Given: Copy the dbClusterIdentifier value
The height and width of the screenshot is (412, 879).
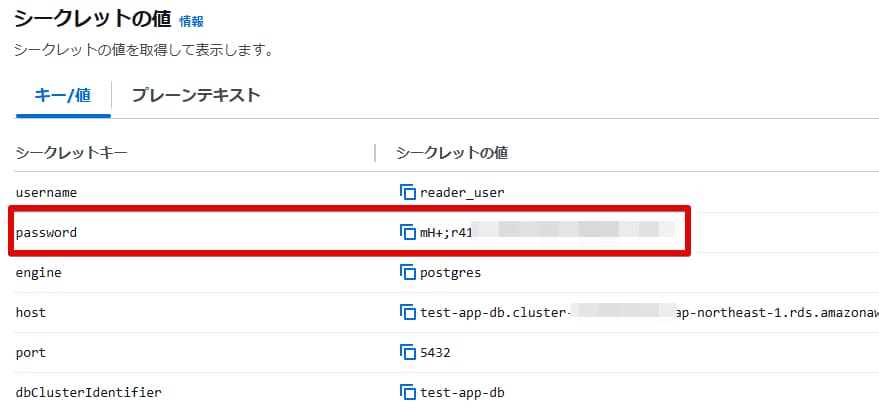Looking at the screenshot, I should [x=407, y=392].
